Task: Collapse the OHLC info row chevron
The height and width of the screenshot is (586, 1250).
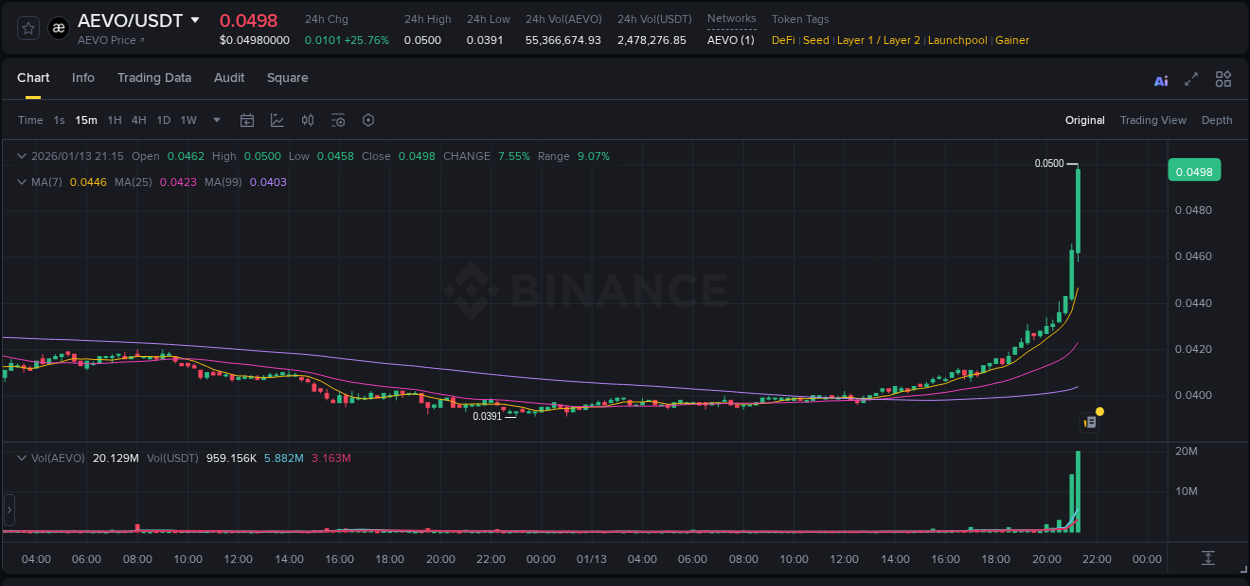Action: pos(20,156)
